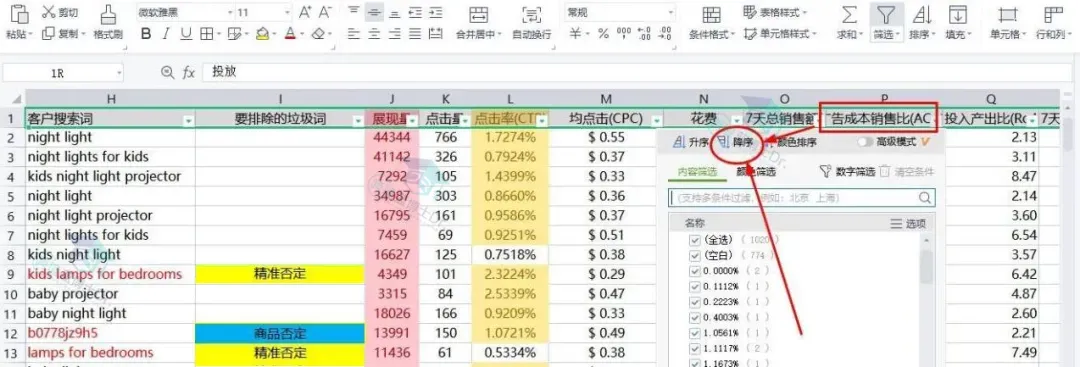Uncheck the (全选) select all checkbox
This screenshot has height=367, width=1080.
point(694,240)
